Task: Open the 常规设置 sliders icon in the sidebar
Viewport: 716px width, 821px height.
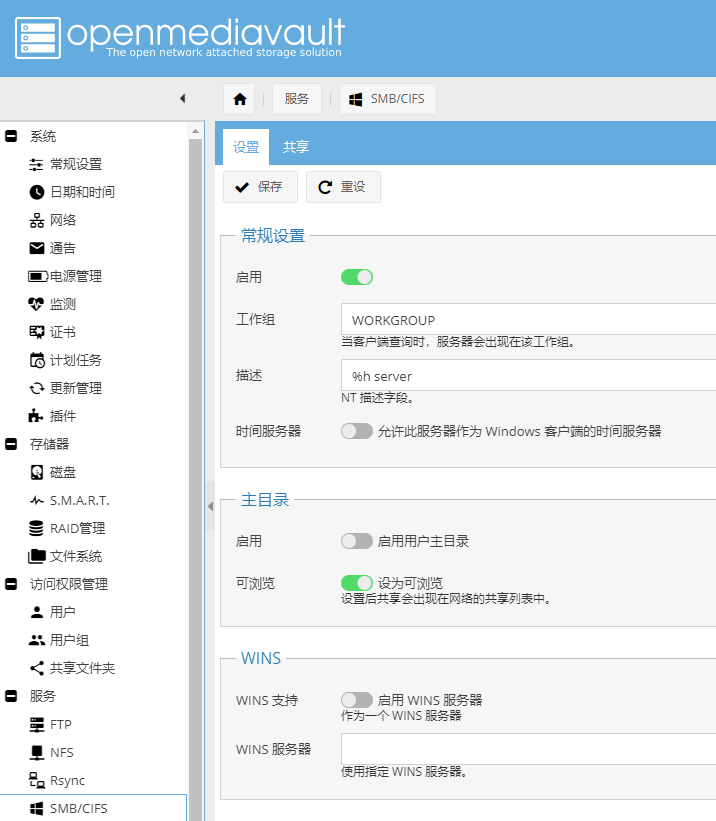Action: point(36,164)
